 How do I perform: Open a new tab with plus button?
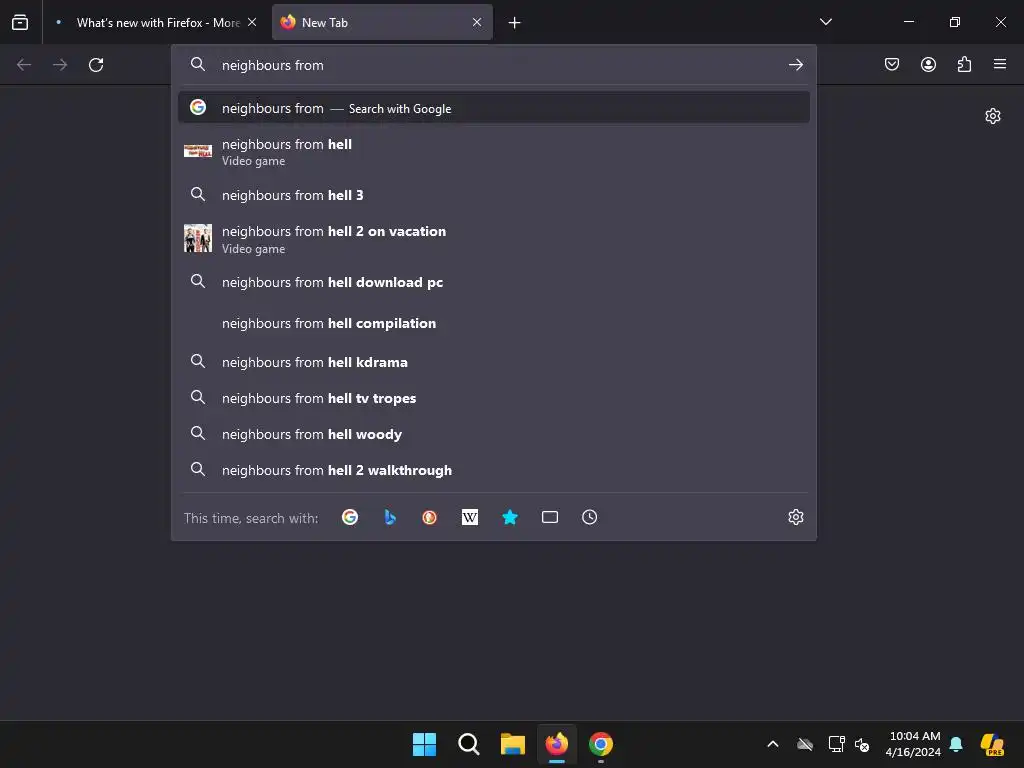point(515,23)
